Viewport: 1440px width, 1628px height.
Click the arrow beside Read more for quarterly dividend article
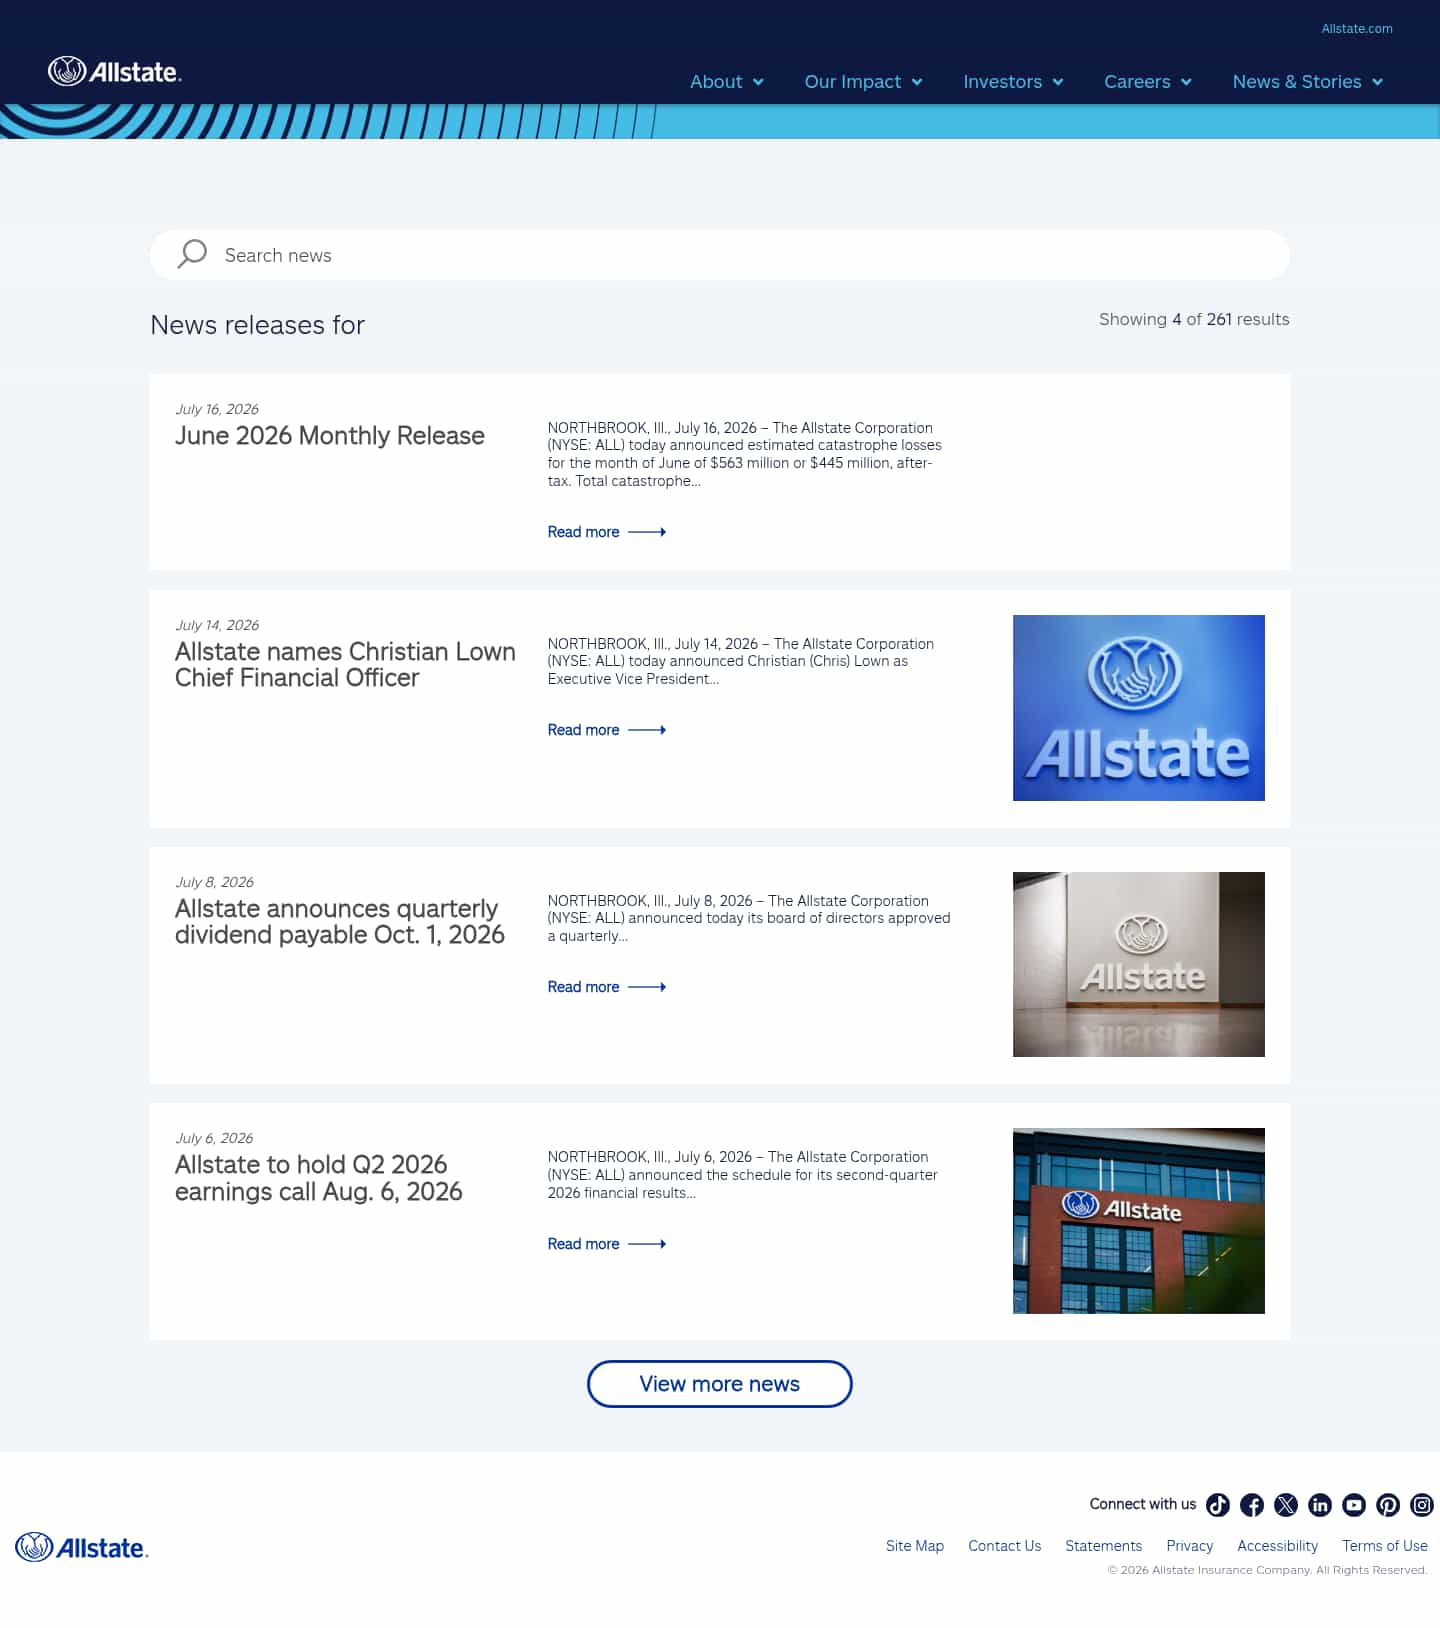(647, 987)
